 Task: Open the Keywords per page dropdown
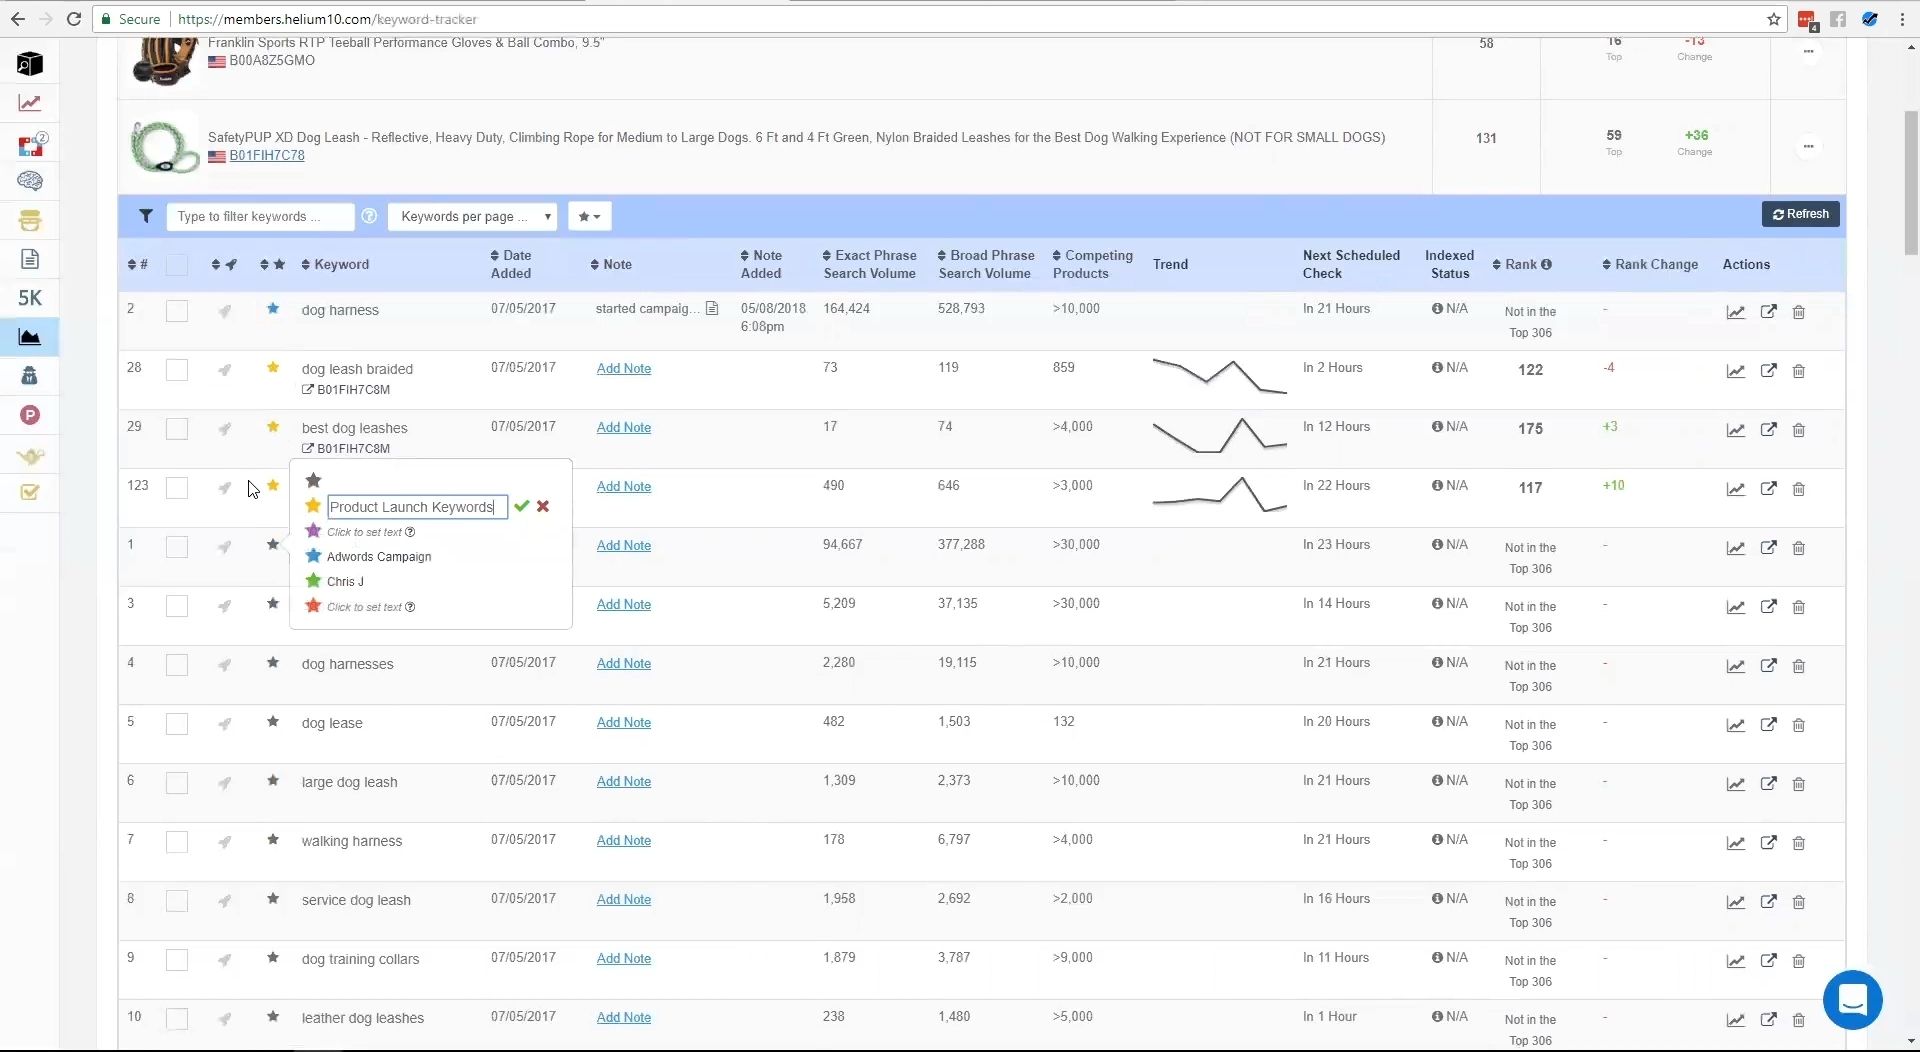(x=473, y=216)
